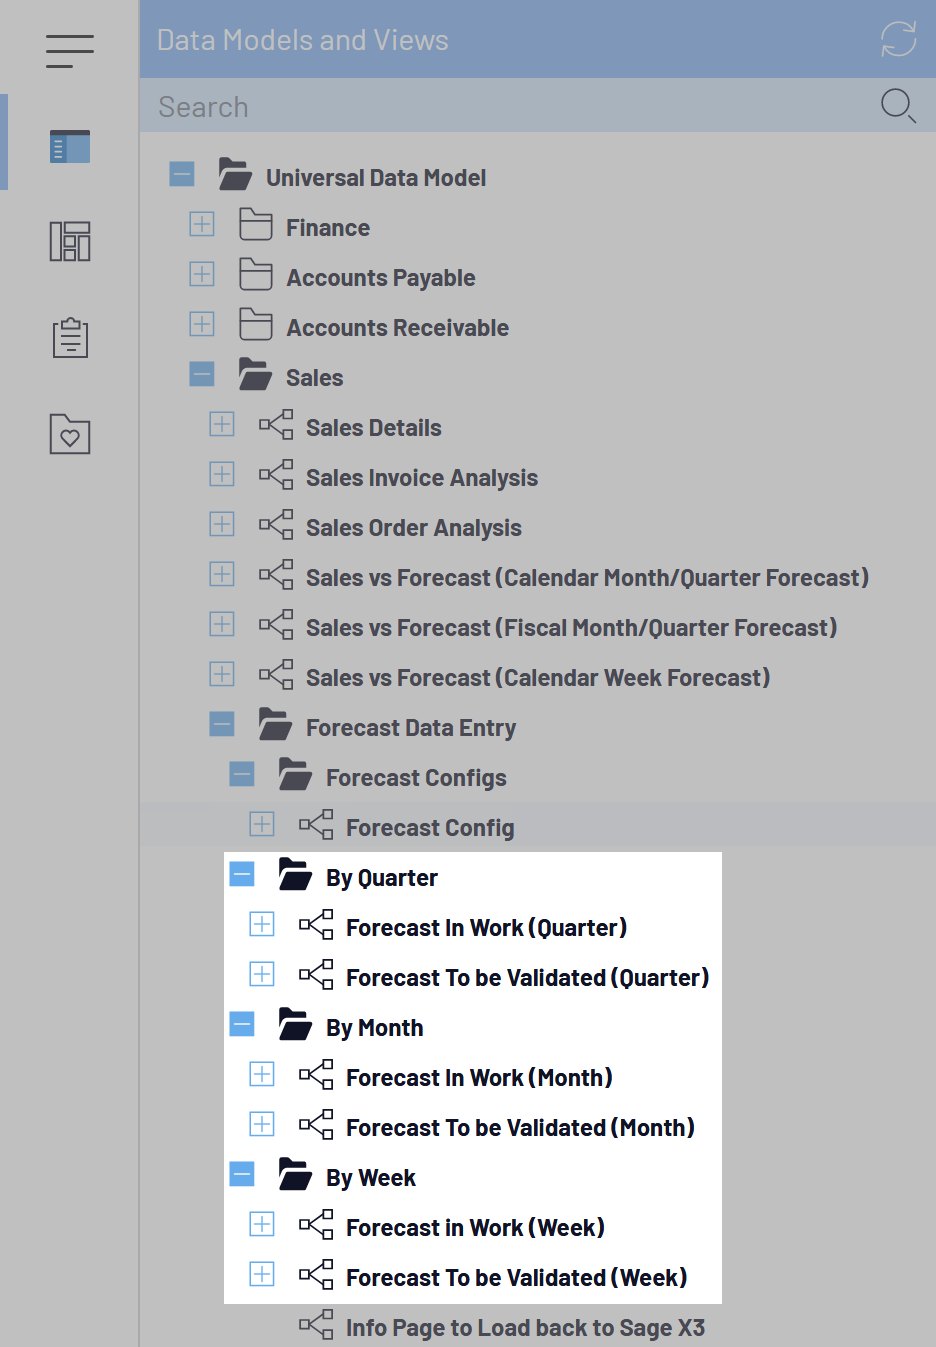The width and height of the screenshot is (936, 1347).
Task: Open the favorites folder sidebar icon
Action: tap(70, 434)
